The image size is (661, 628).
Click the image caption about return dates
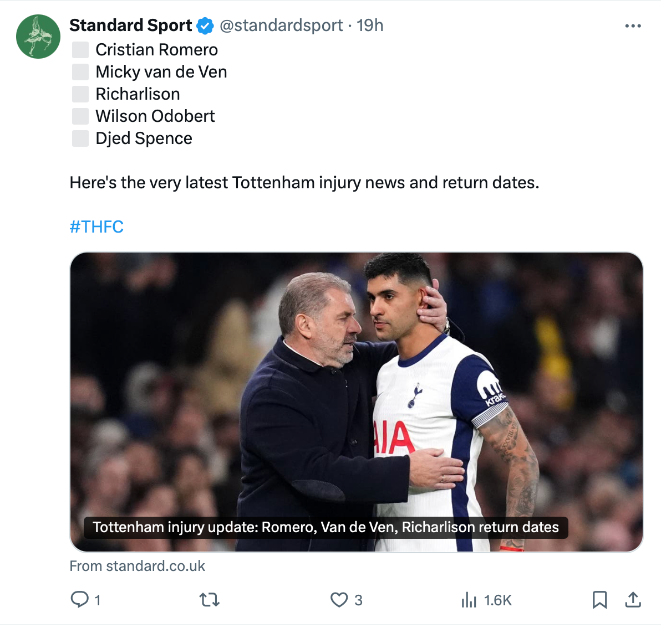[325, 527]
